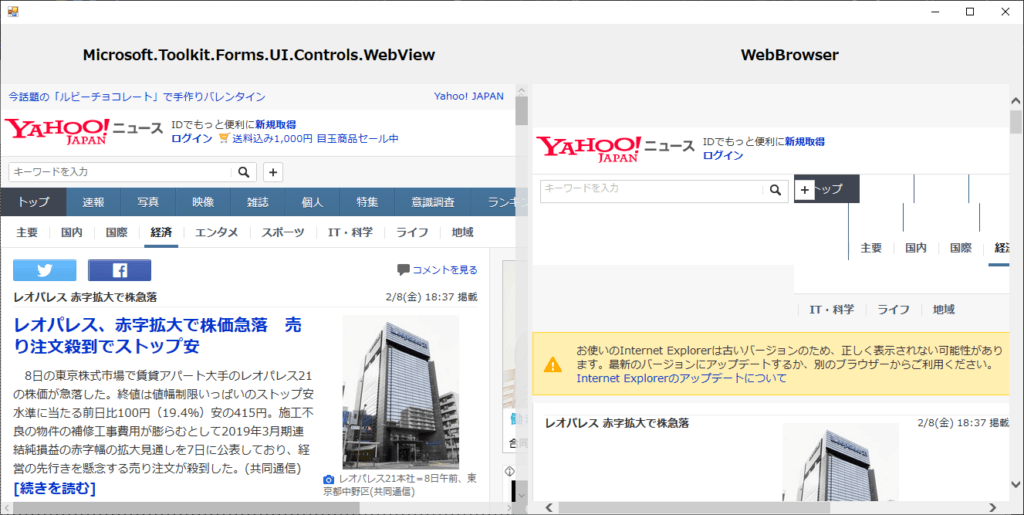Click WebBrowser horizontal scrollbar thumb
This screenshot has height=515, width=1024.
694,508
